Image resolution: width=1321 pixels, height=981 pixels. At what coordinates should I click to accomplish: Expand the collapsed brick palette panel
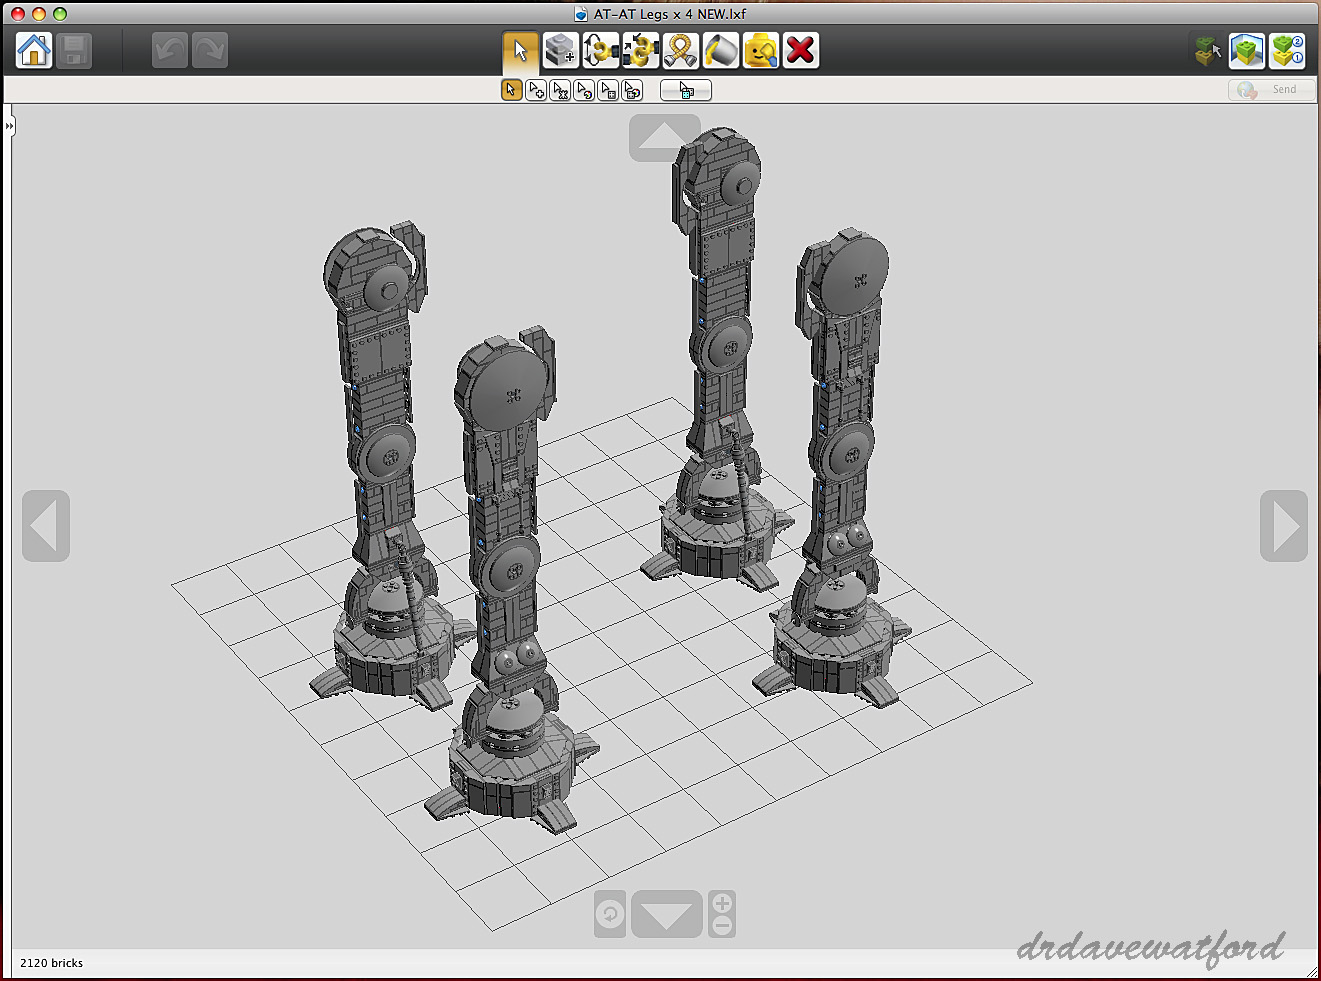[x=9, y=126]
